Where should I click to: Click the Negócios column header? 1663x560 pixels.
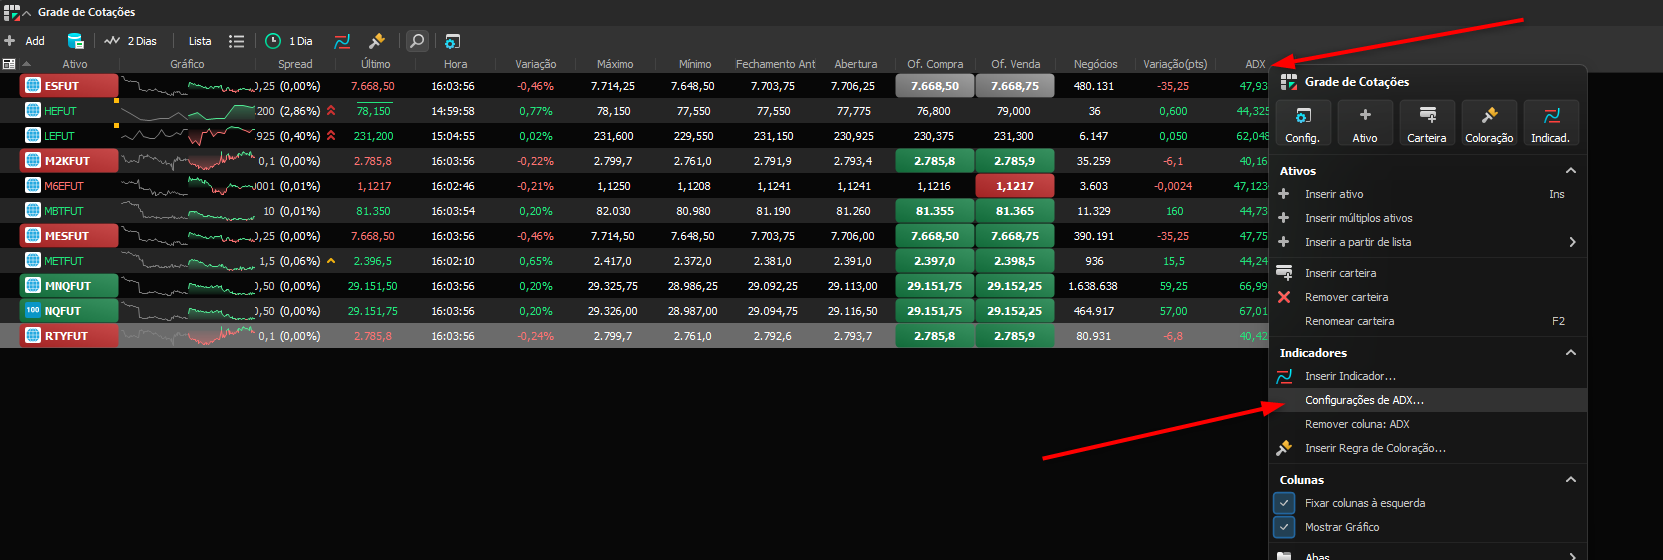1095,64
